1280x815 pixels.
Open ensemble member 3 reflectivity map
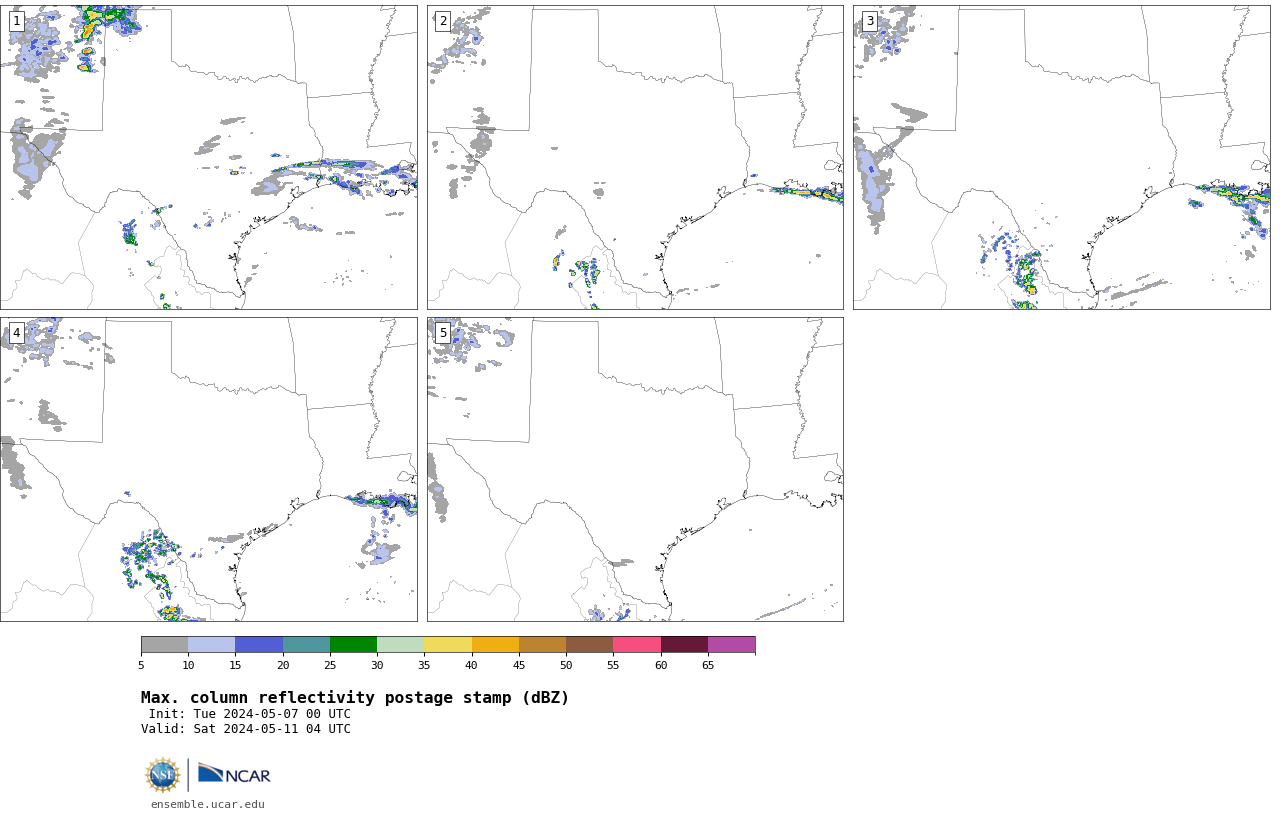1062,157
